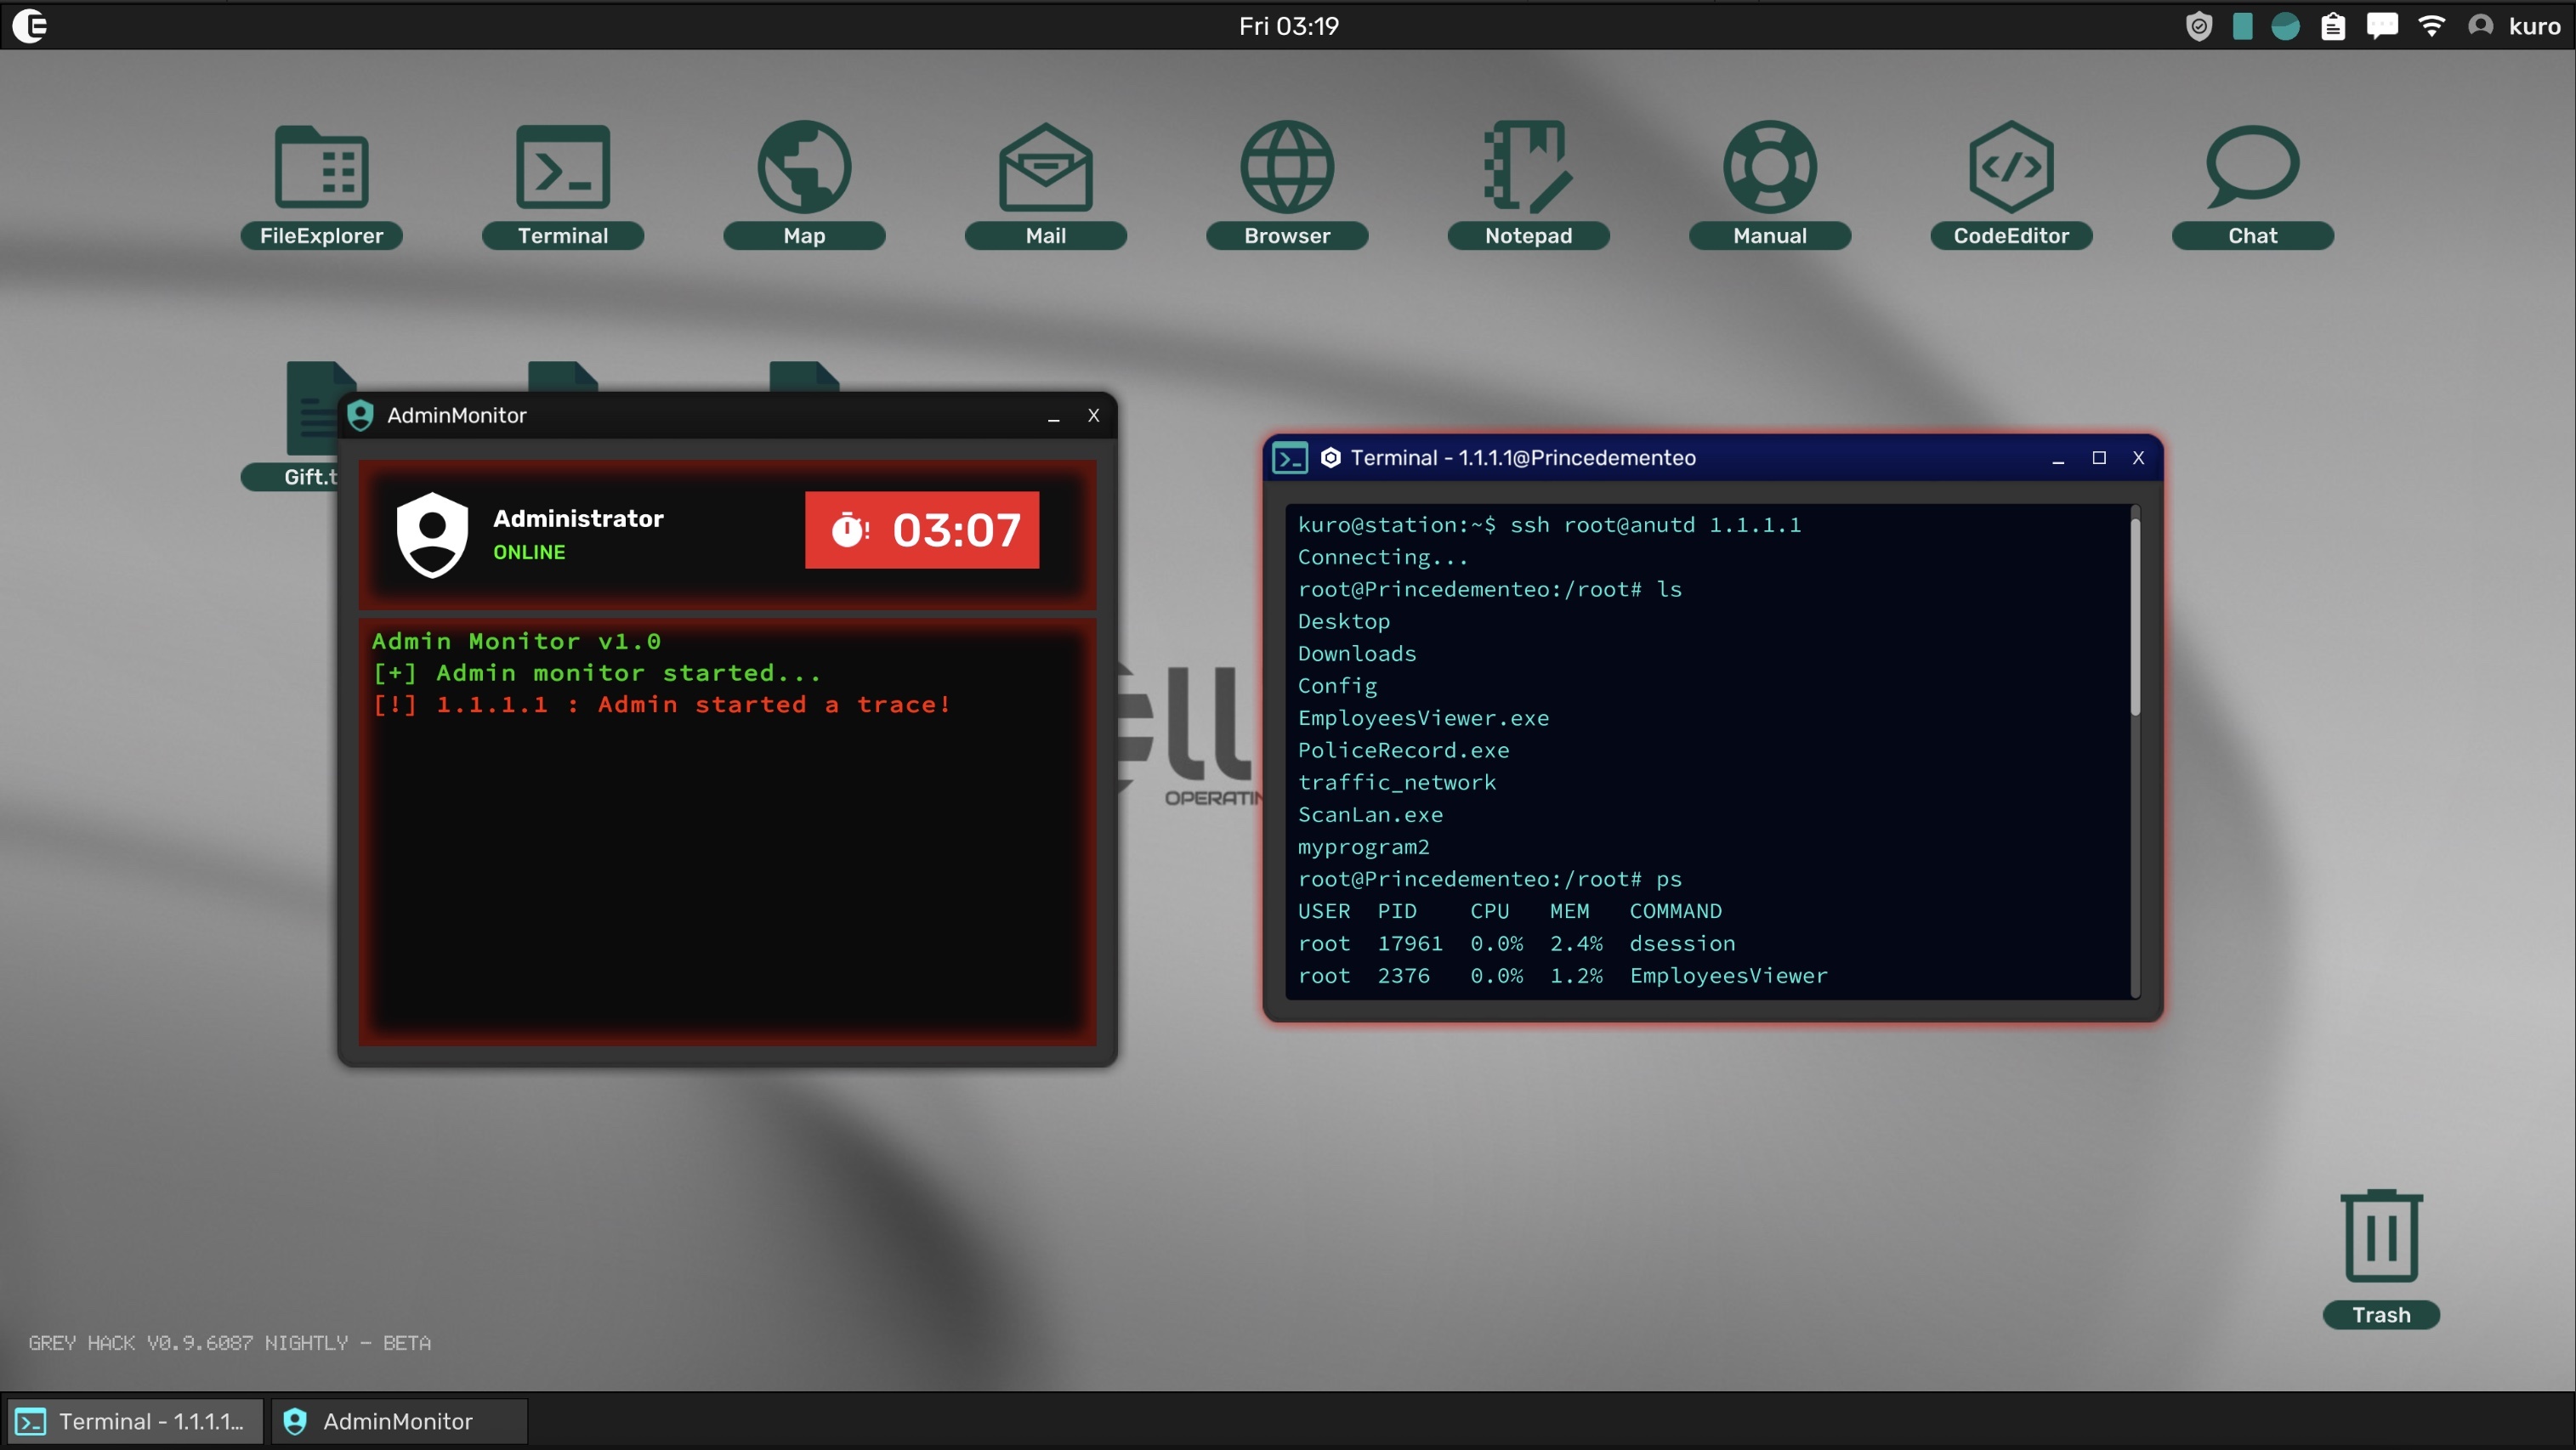
Task: Click the chat message tray icon
Action: click(x=2382, y=26)
